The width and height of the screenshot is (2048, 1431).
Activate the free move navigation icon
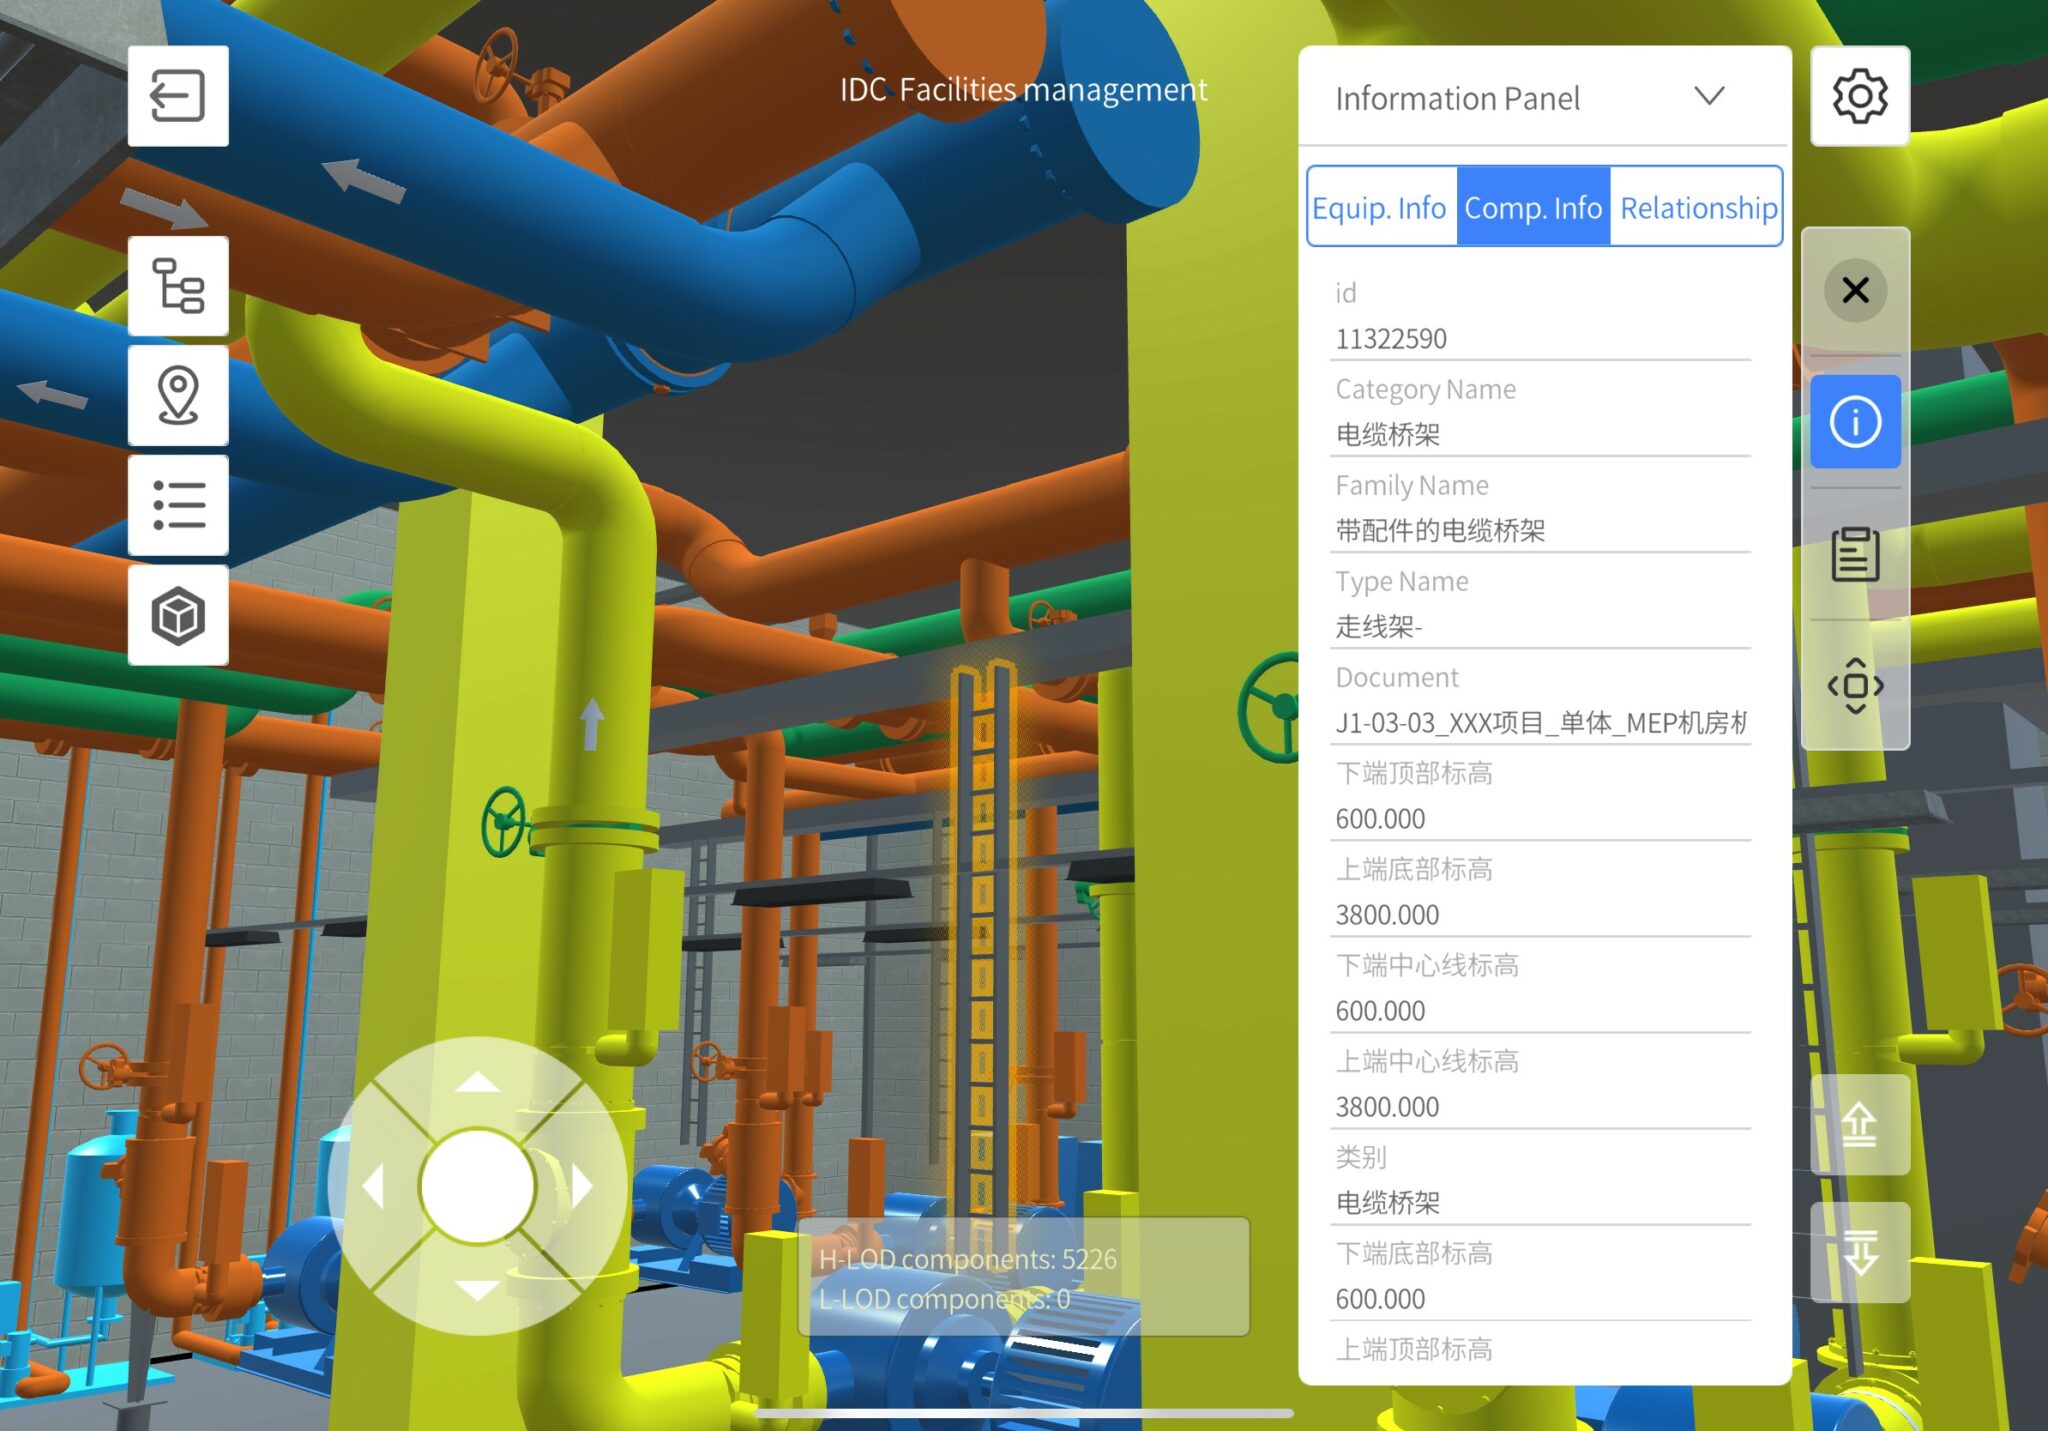(x=1855, y=686)
